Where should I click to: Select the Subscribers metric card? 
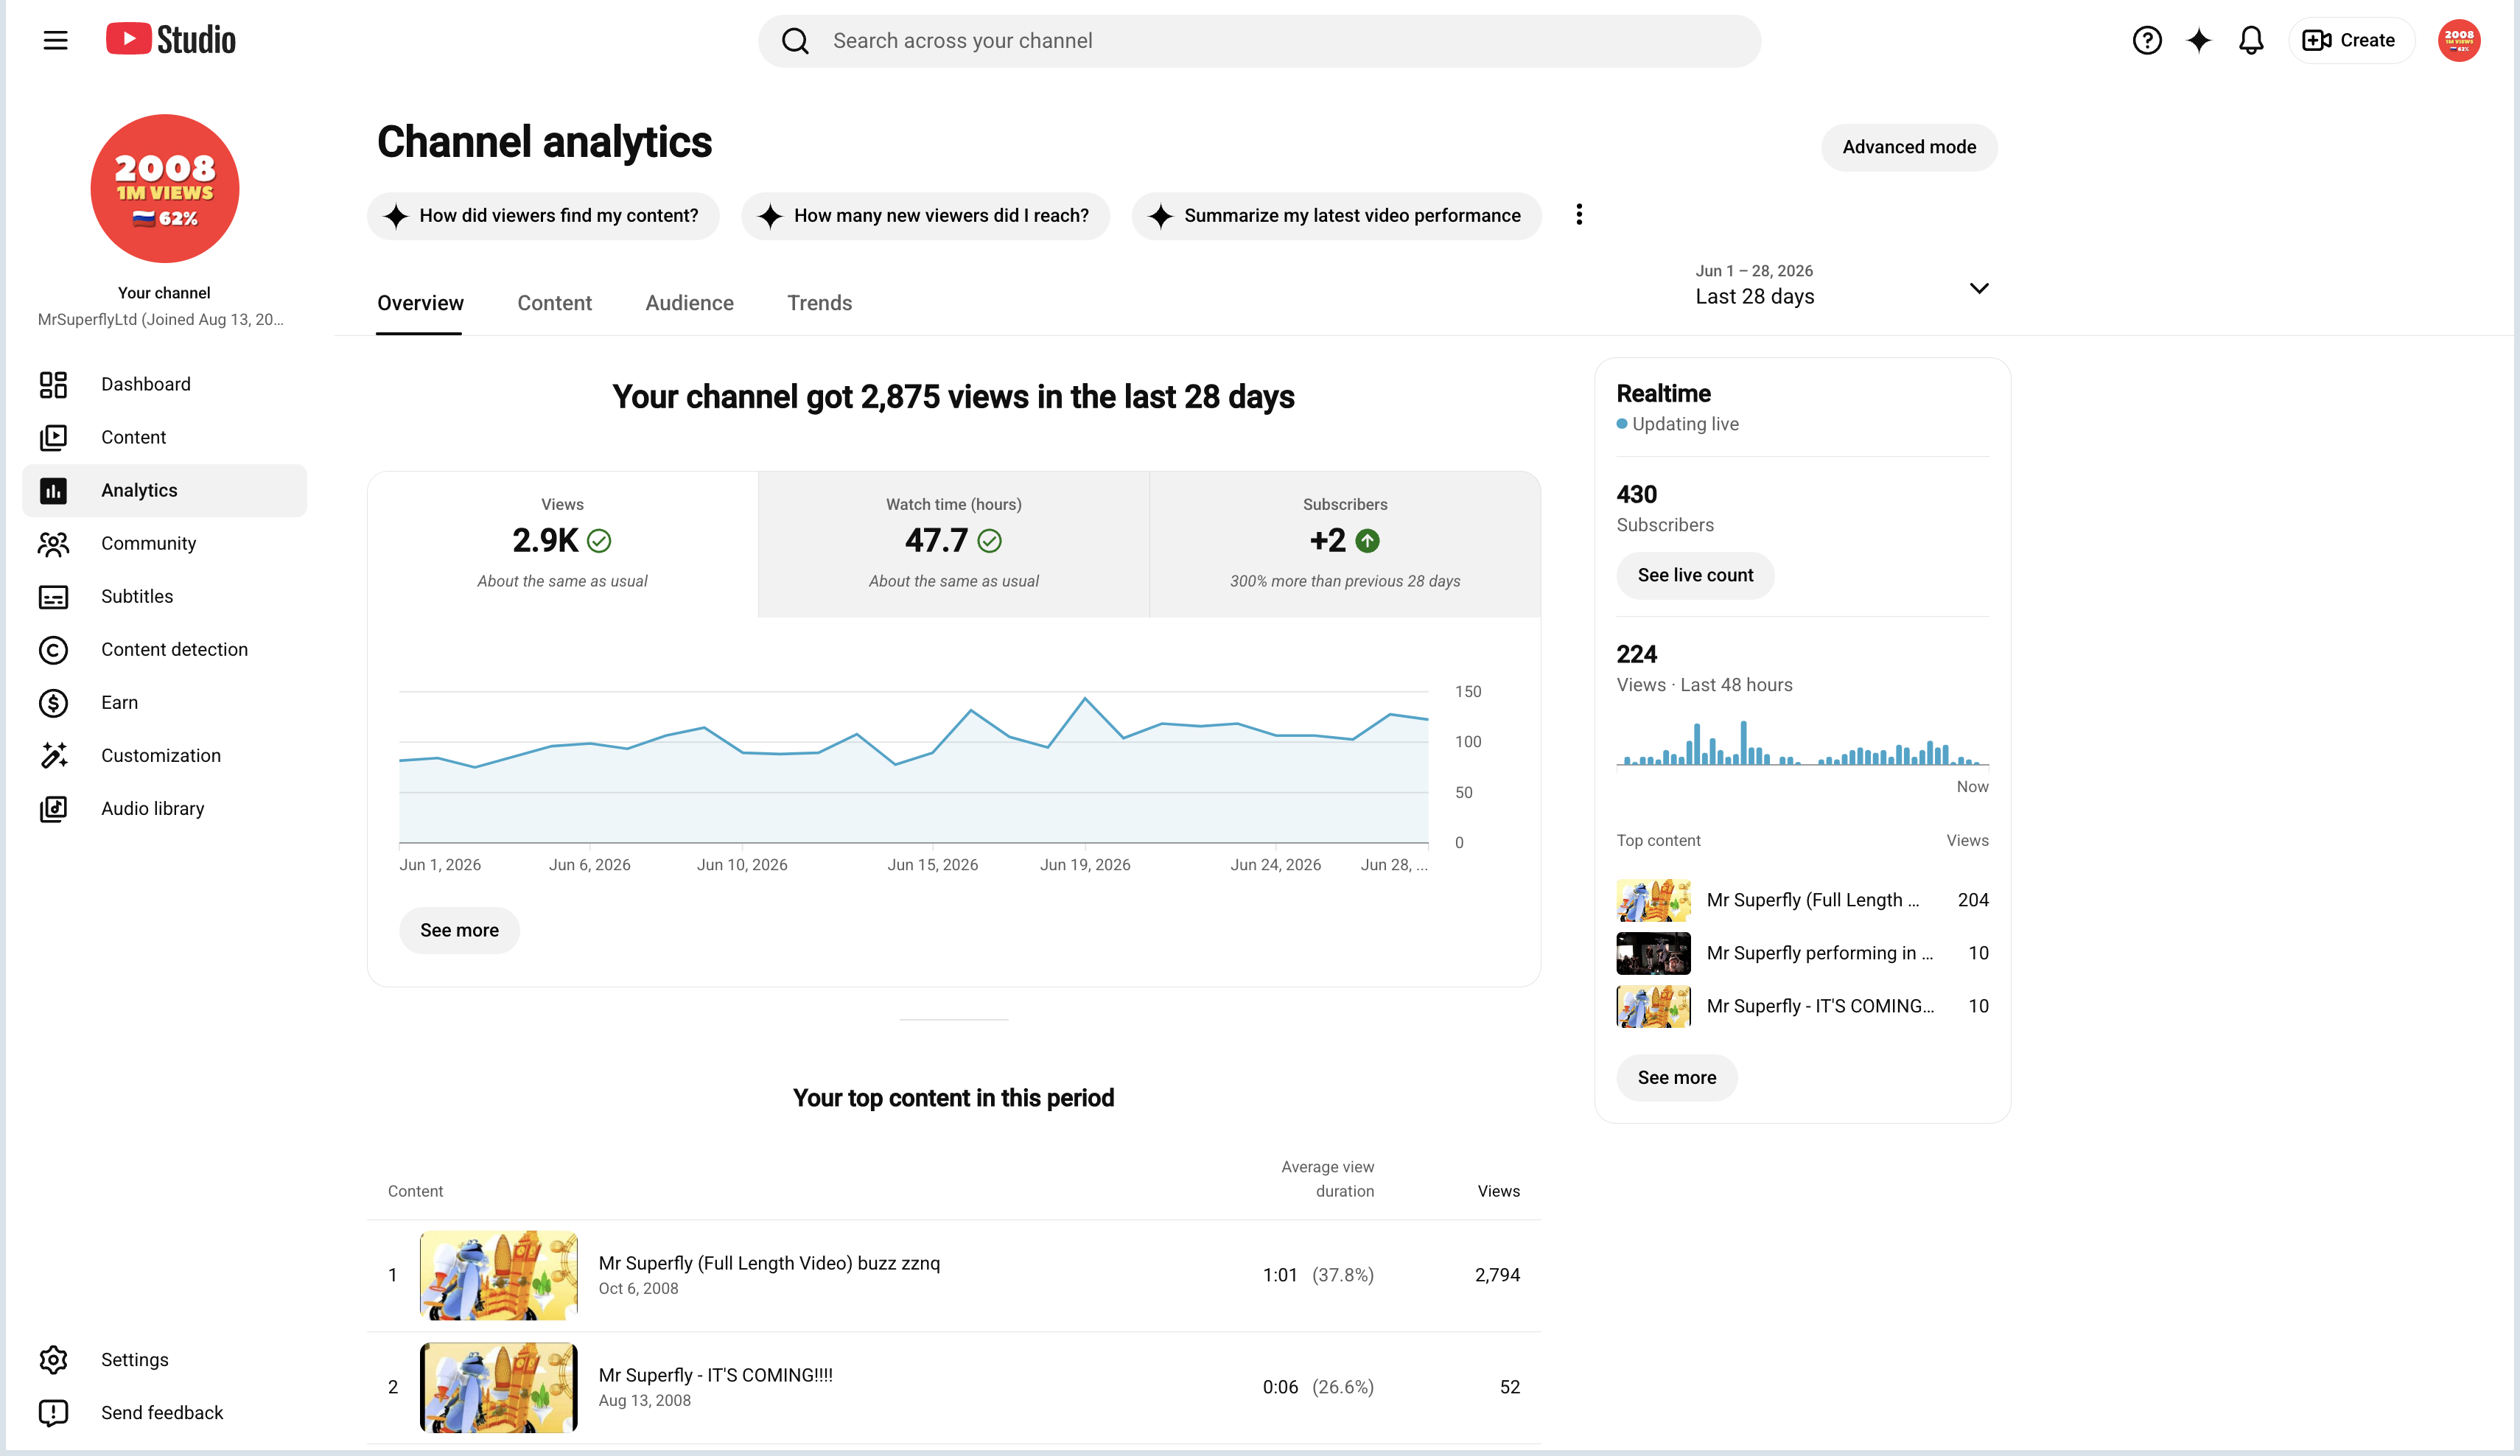click(x=1345, y=544)
